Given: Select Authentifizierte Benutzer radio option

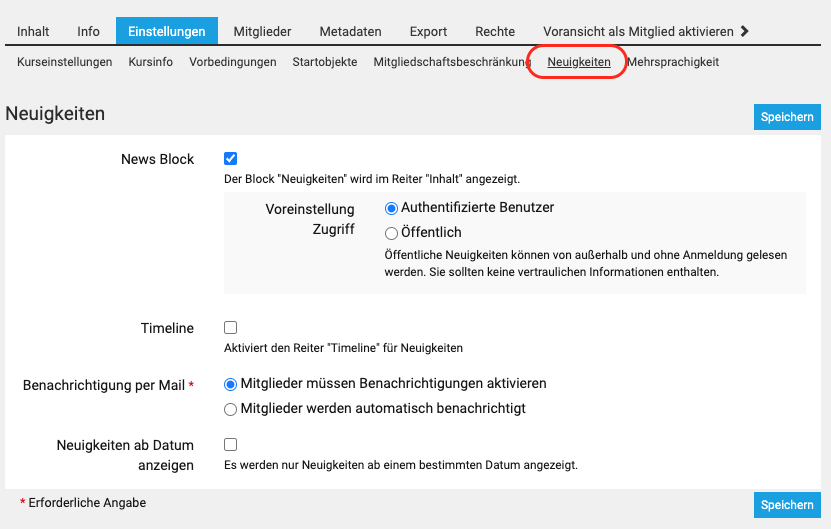Looking at the screenshot, I should coord(392,208).
